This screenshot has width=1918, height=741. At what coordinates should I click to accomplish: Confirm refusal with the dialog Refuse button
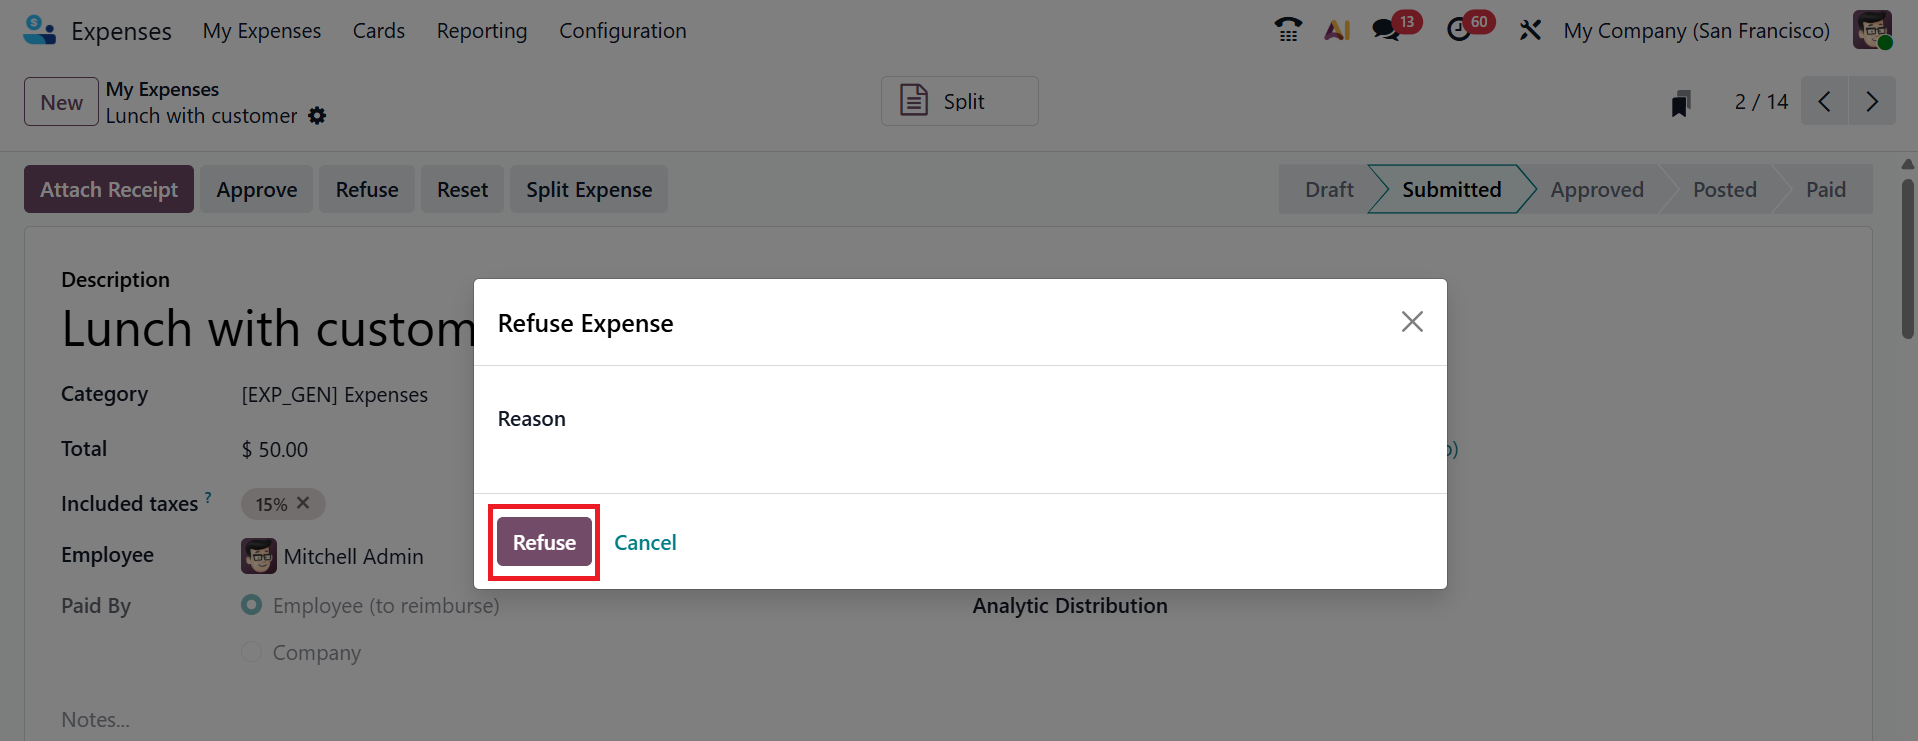544,542
